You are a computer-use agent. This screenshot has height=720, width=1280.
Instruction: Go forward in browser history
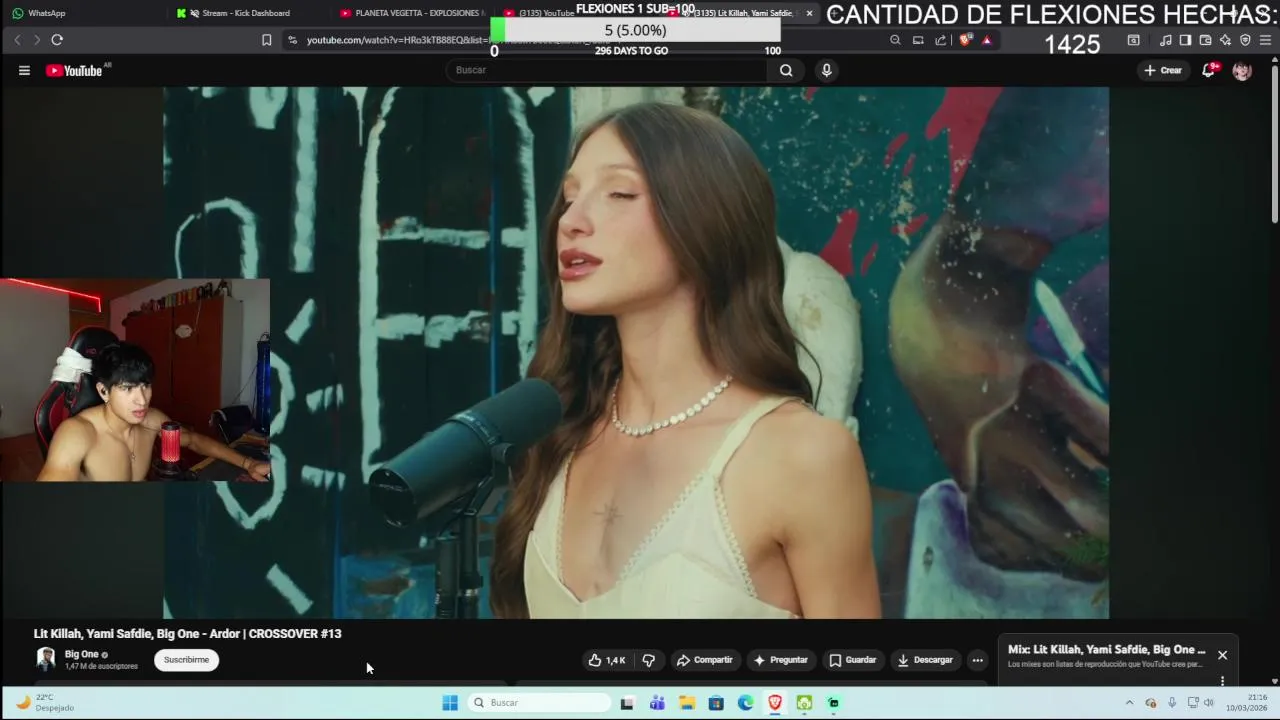(x=37, y=40)
